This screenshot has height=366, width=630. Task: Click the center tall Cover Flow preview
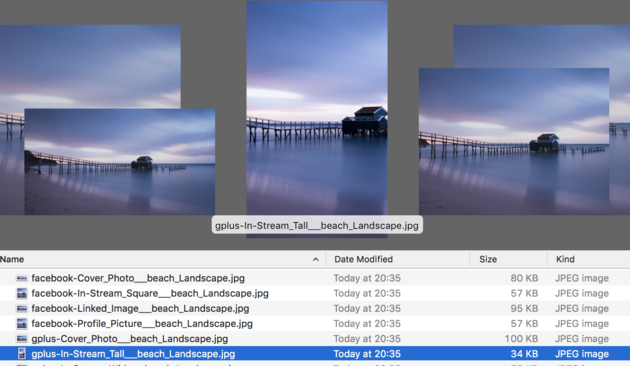point(317,108)
